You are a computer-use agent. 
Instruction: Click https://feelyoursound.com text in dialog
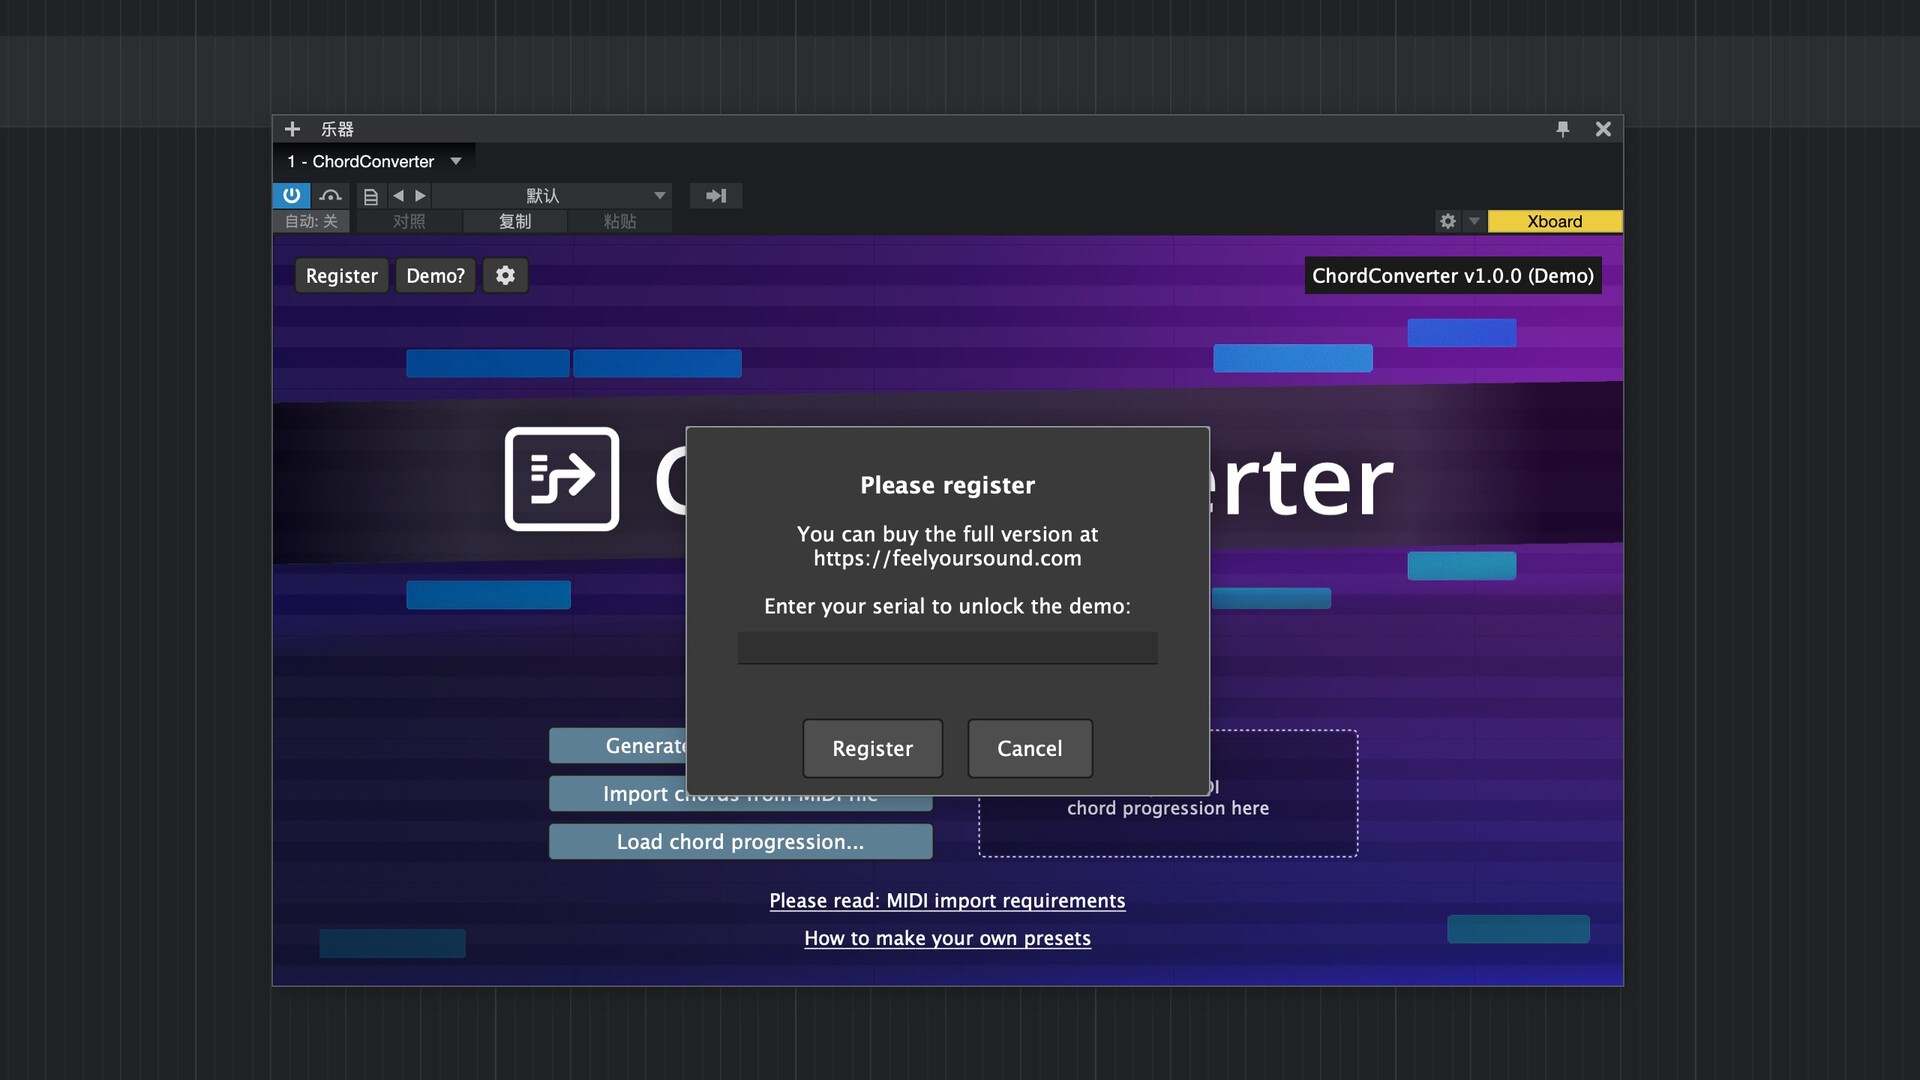pos(947,558)
